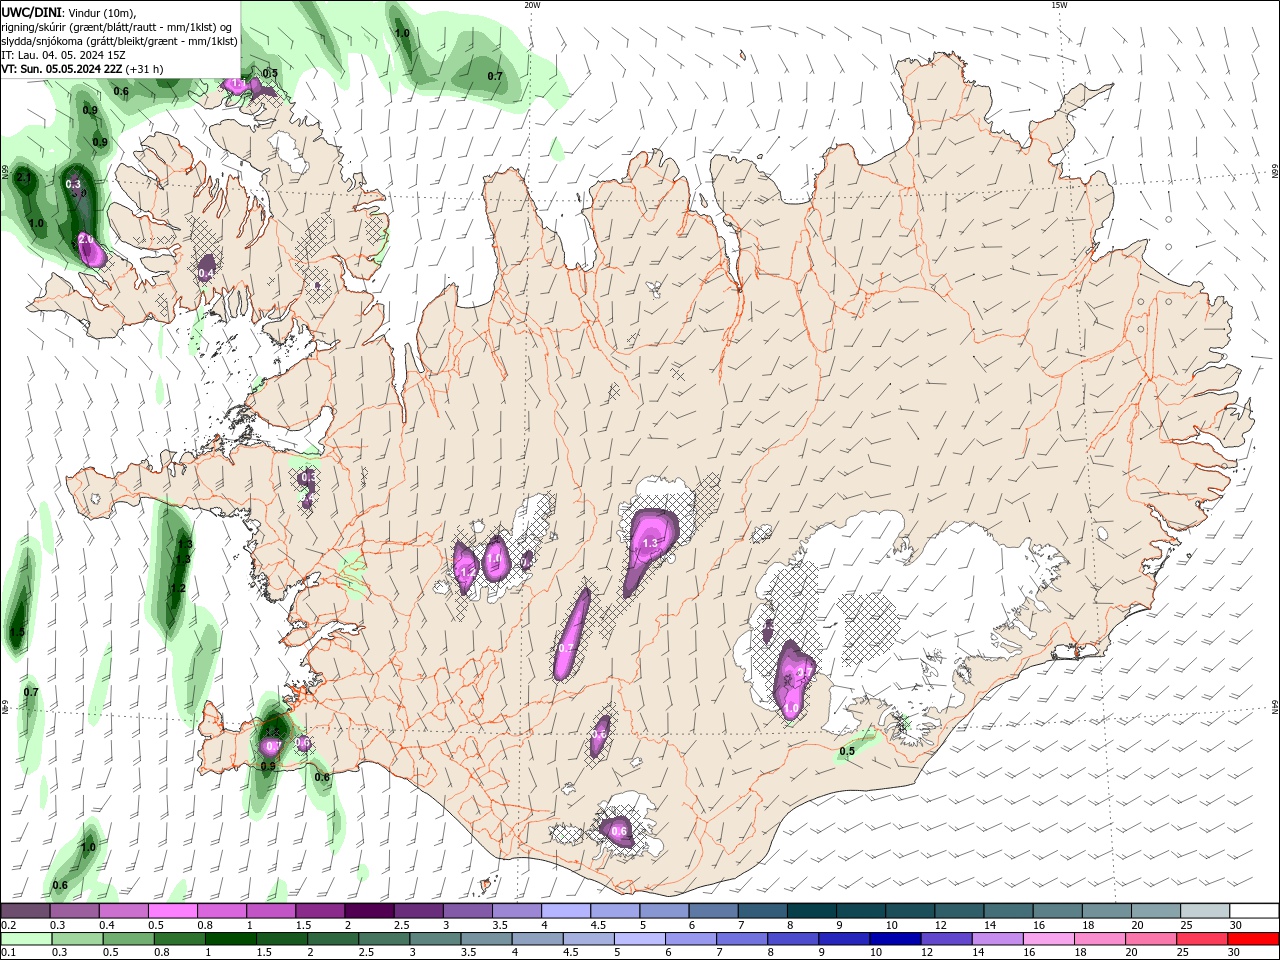Image resolution: width=1280 pixels, height=960 pixels.
Task: Select the dark plum 0.2 snow-scale swatch
Action: click(26, 911)
